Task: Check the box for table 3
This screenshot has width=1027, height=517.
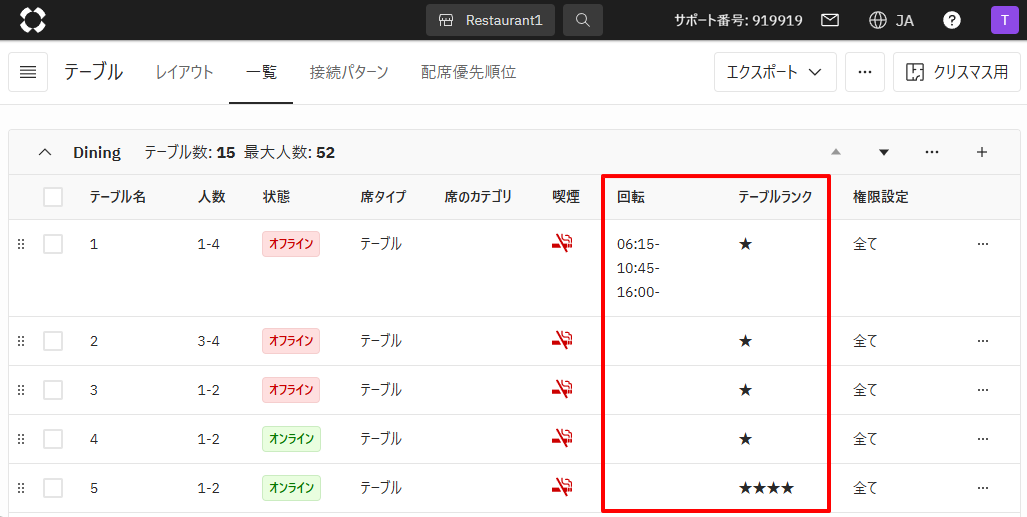Action: pyautogui.click(x=53, y=390)
